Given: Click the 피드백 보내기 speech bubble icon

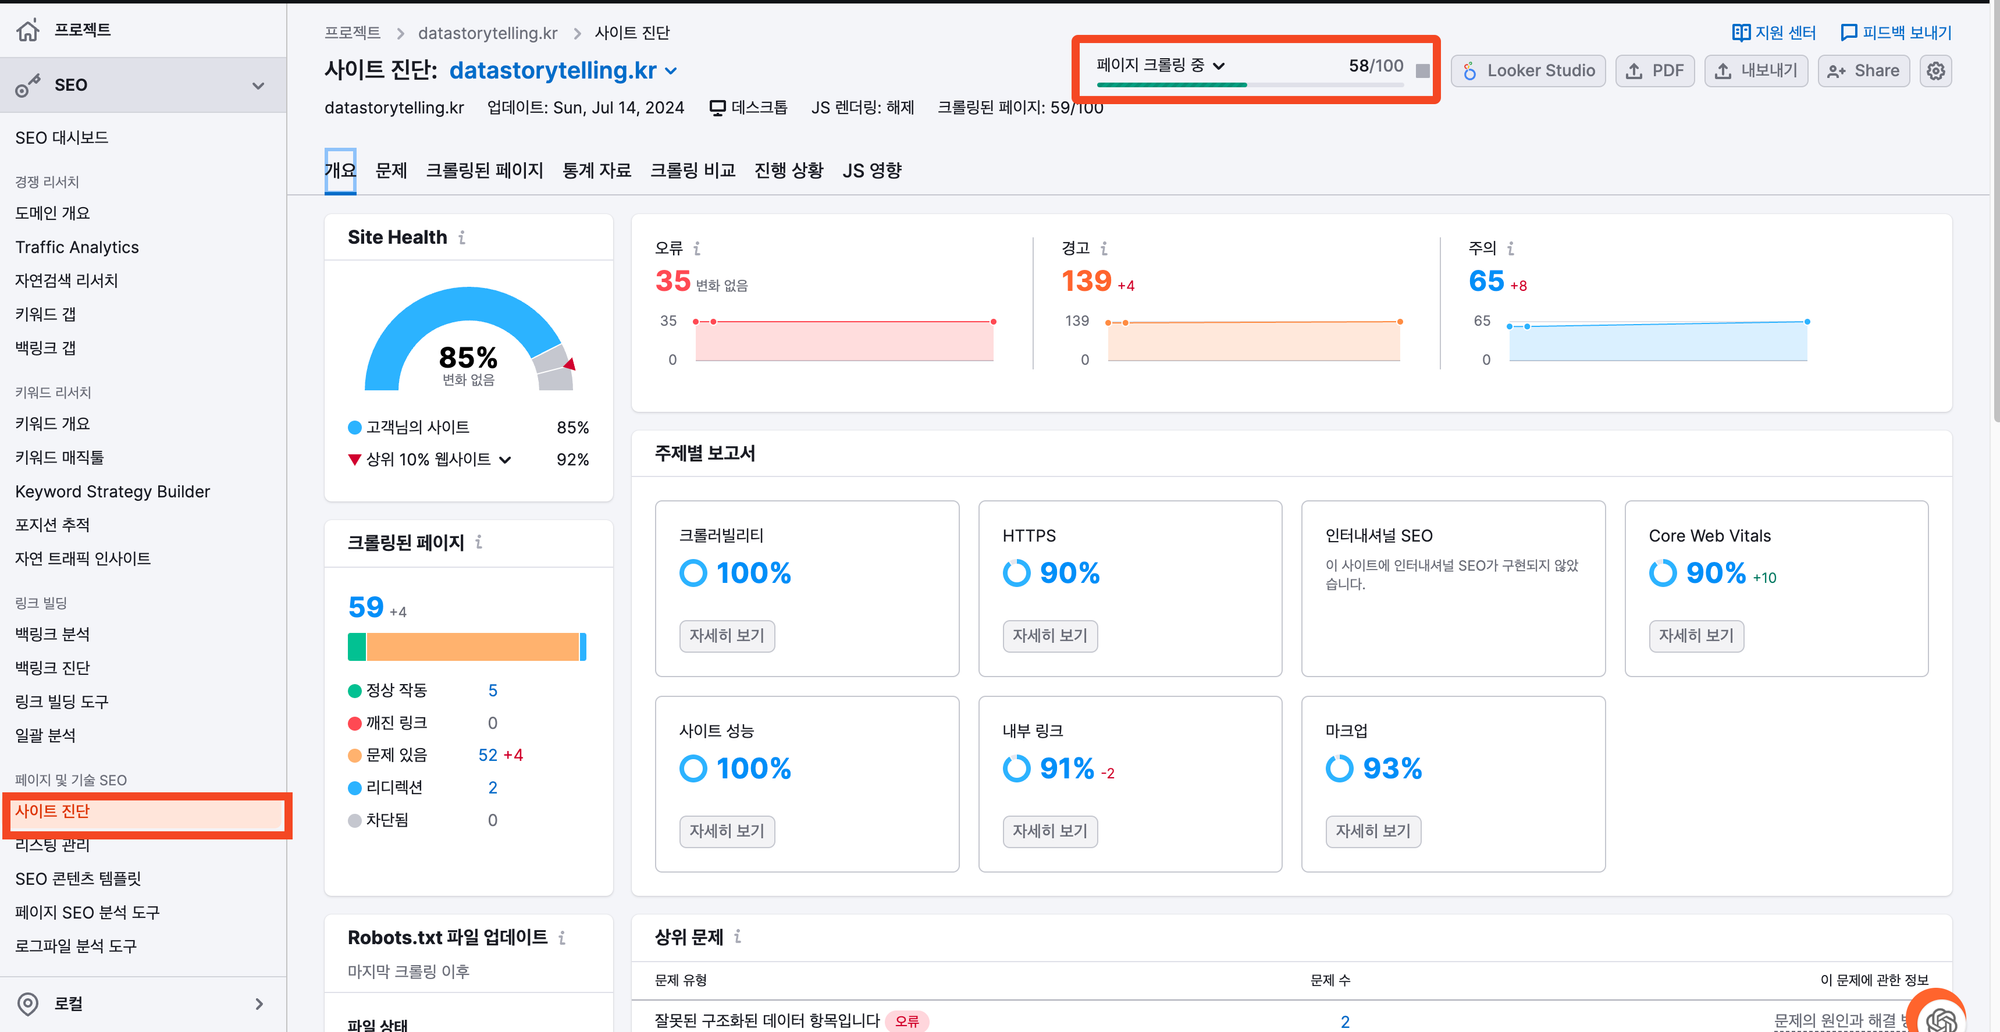Looking at the screenshot, I should [x=1849, y=33].
